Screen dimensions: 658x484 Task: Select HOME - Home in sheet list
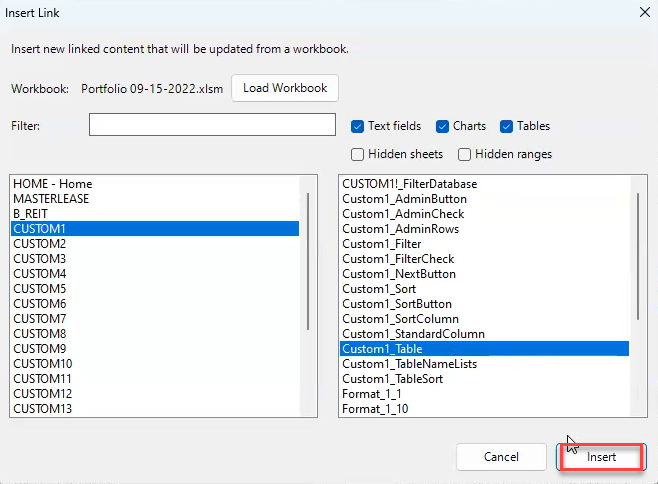pos(155,184)
